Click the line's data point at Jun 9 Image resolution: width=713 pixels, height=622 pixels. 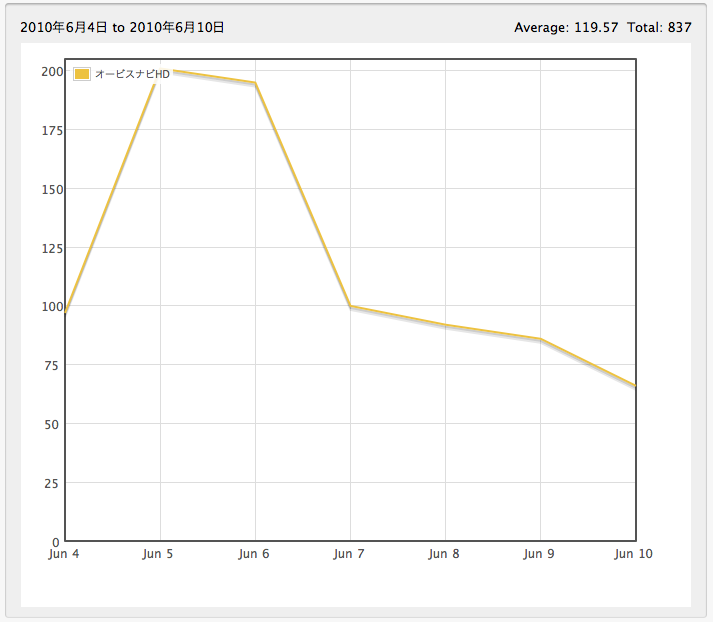tap(540, 339)
